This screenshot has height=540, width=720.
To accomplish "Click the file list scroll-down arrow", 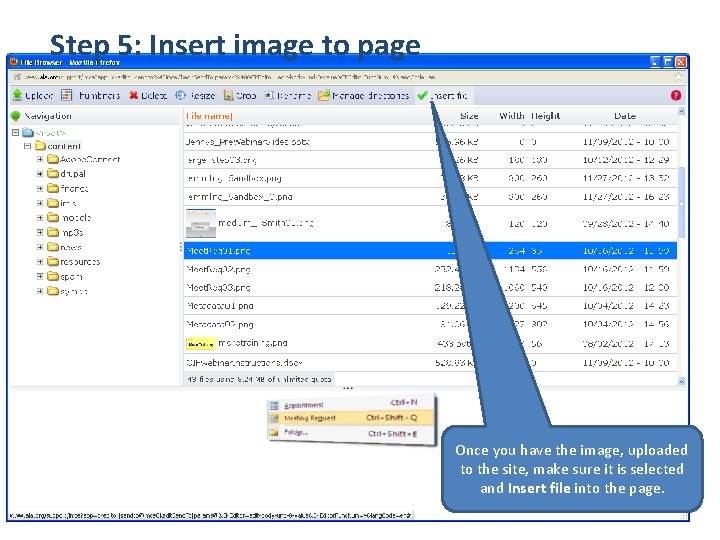I will tap(681, 381).
